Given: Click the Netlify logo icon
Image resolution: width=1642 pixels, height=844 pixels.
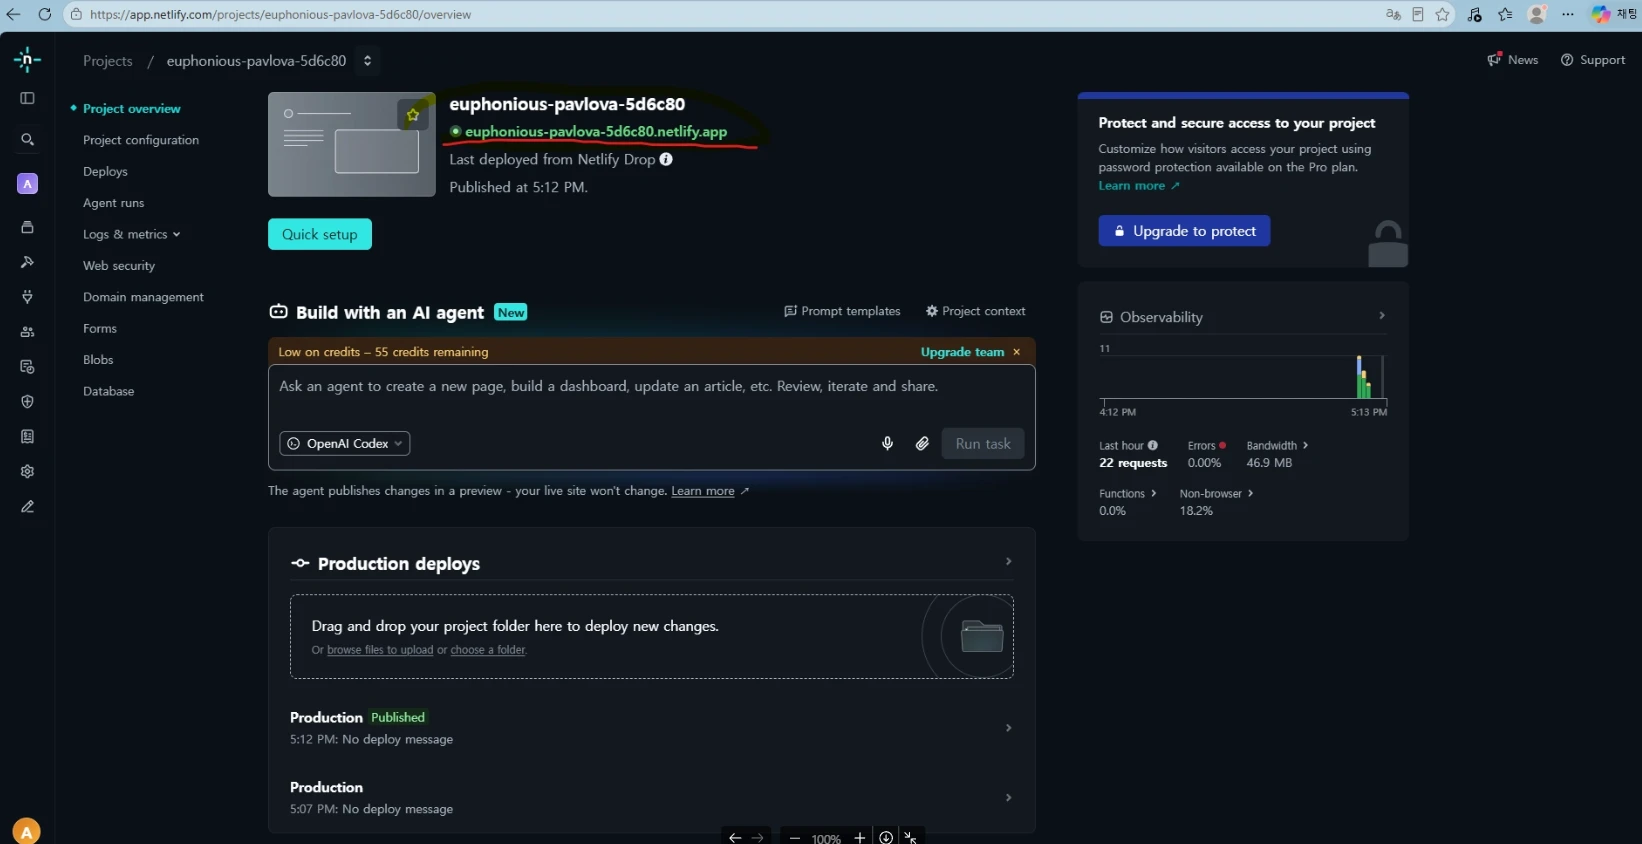Looking at the screenshot, I should click(x=27, y=60).
